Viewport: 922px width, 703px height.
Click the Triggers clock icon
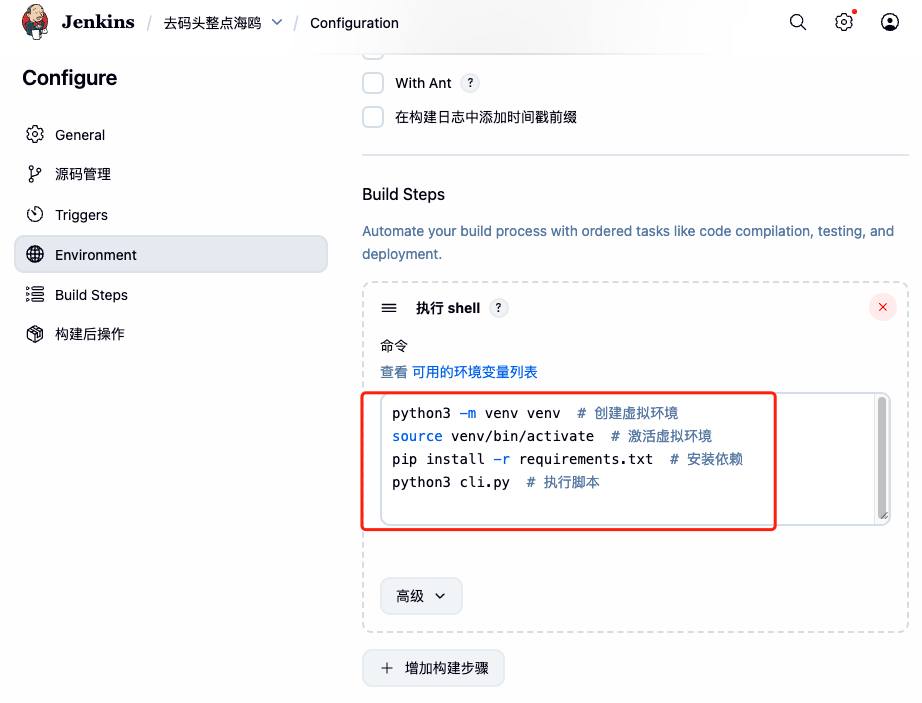click(35, 215)
